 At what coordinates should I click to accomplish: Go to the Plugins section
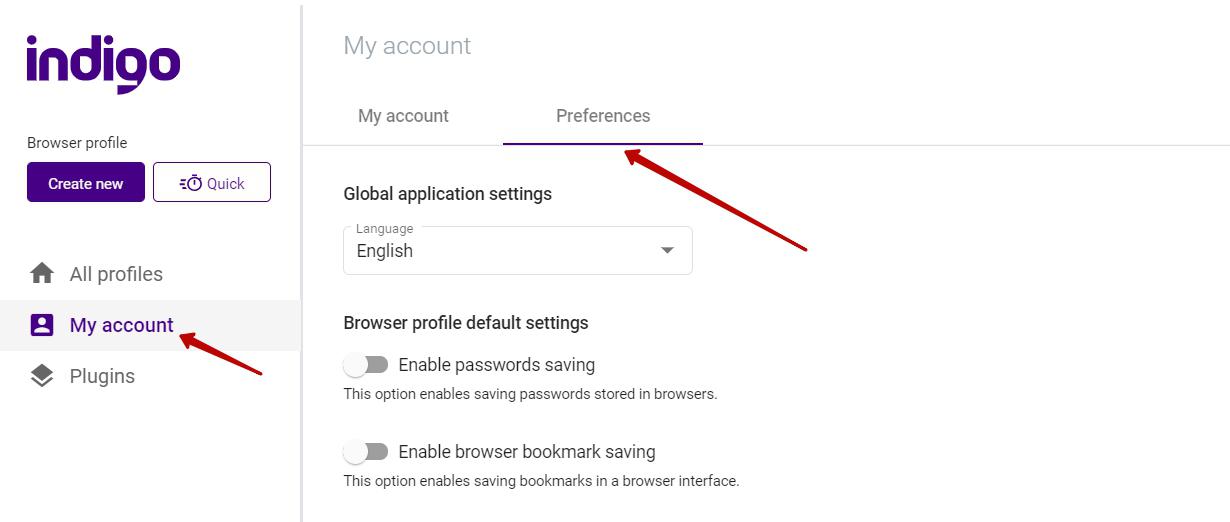[102, 376]
